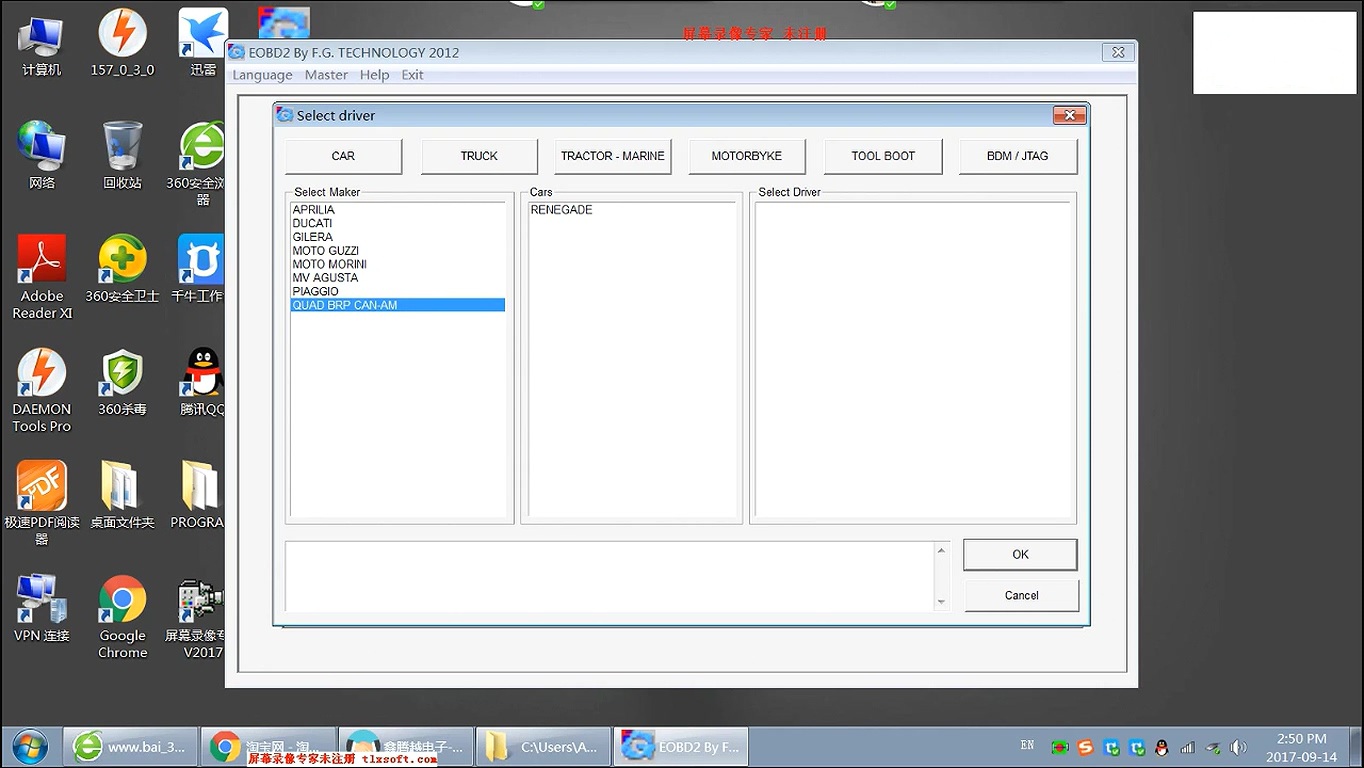Open the 极速PDF阅读器 desktop shortcut
This screenshot has height=768, width=1364.
pyautogui.click(x=42, y=503)
